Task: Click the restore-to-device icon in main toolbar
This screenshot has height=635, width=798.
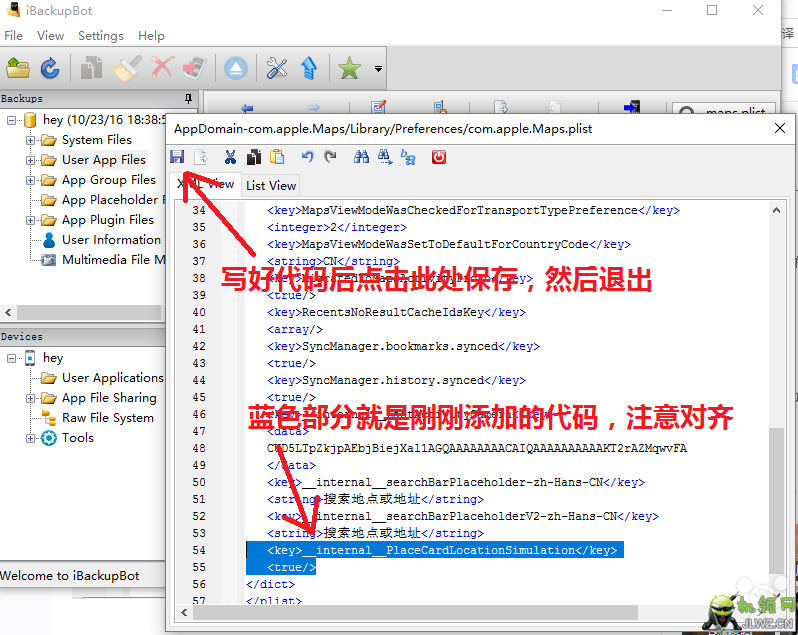Action: tap(194, 68)
